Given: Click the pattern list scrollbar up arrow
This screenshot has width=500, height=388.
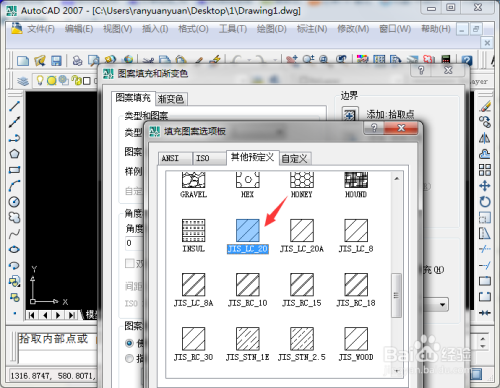Looking at the screenshot, I should click(x=397, y=179).
